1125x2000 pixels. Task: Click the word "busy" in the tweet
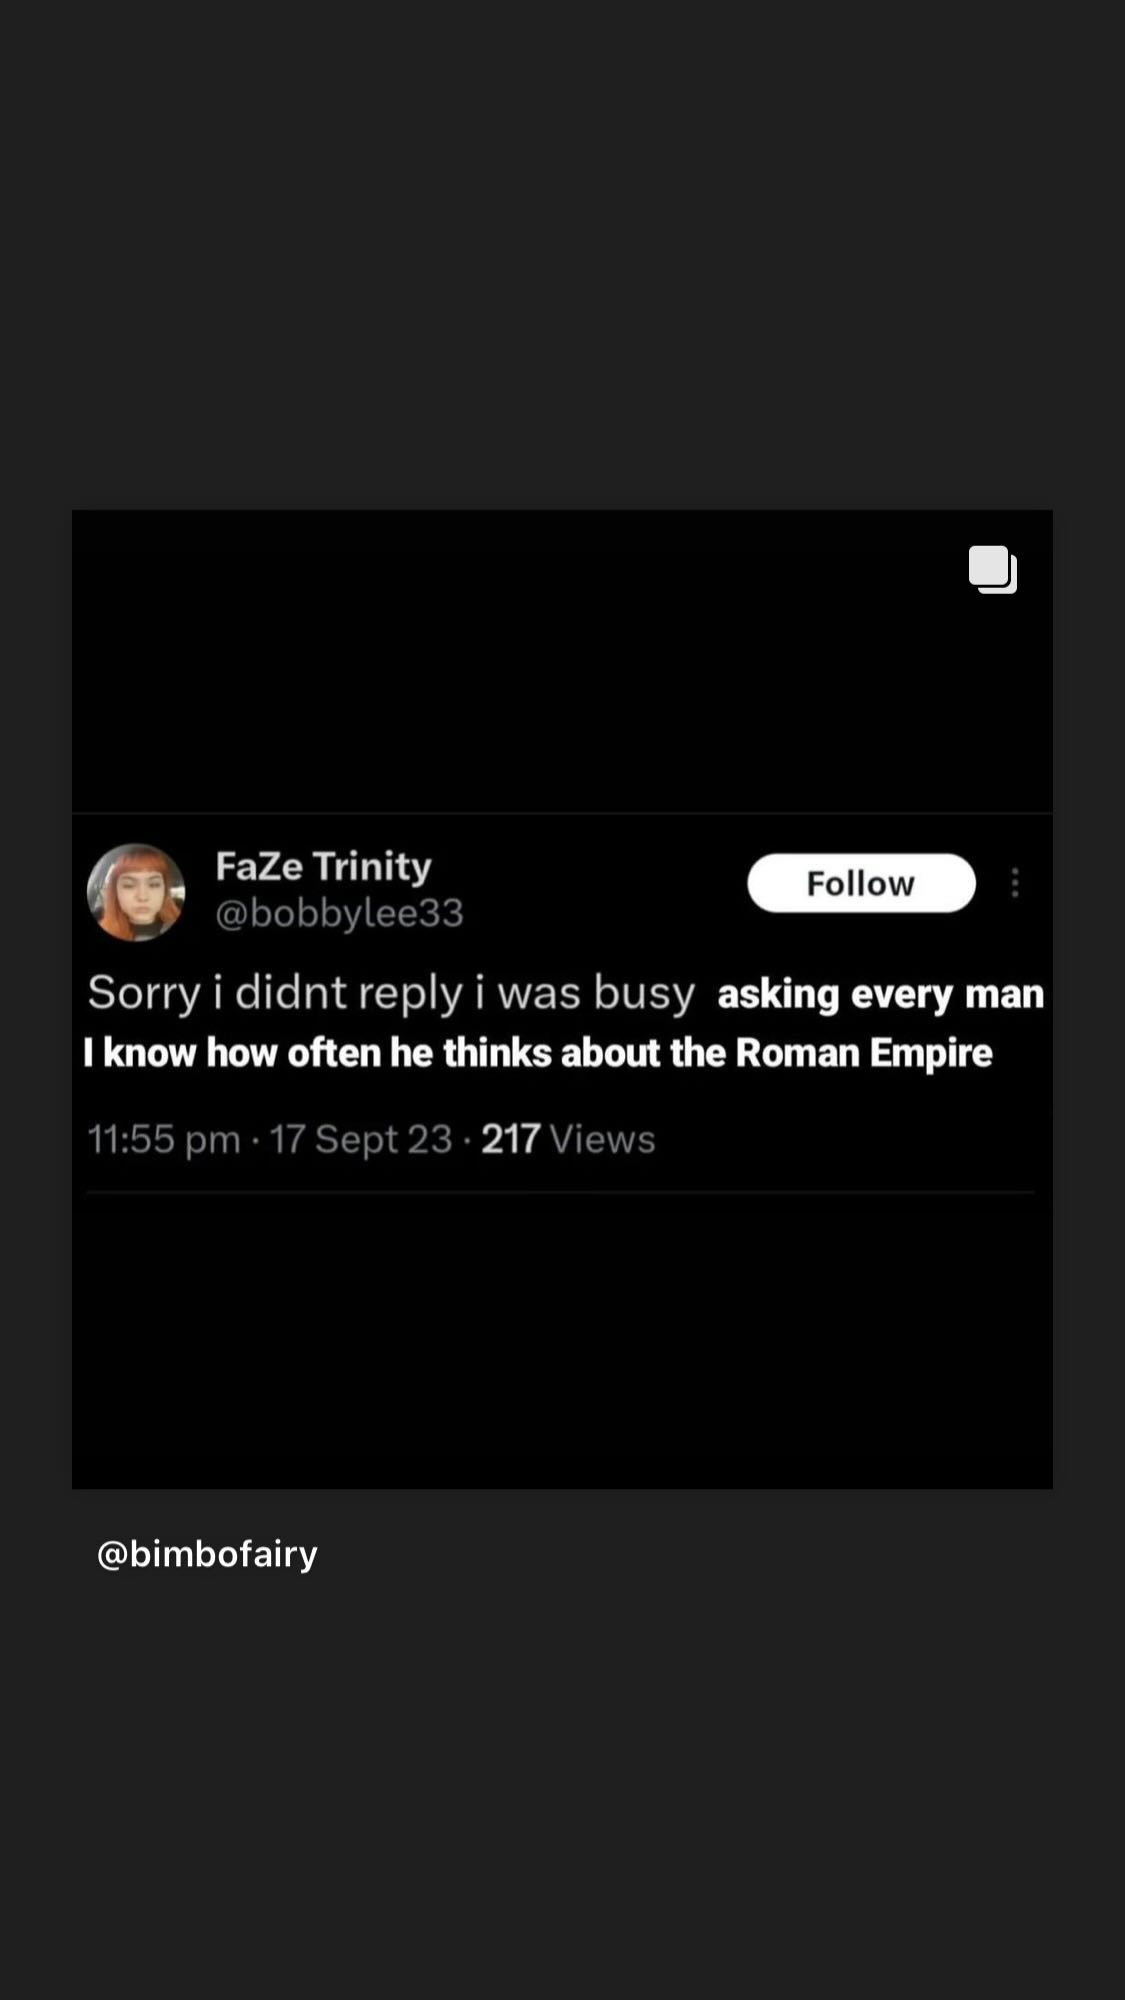click(x=643, y=993)
